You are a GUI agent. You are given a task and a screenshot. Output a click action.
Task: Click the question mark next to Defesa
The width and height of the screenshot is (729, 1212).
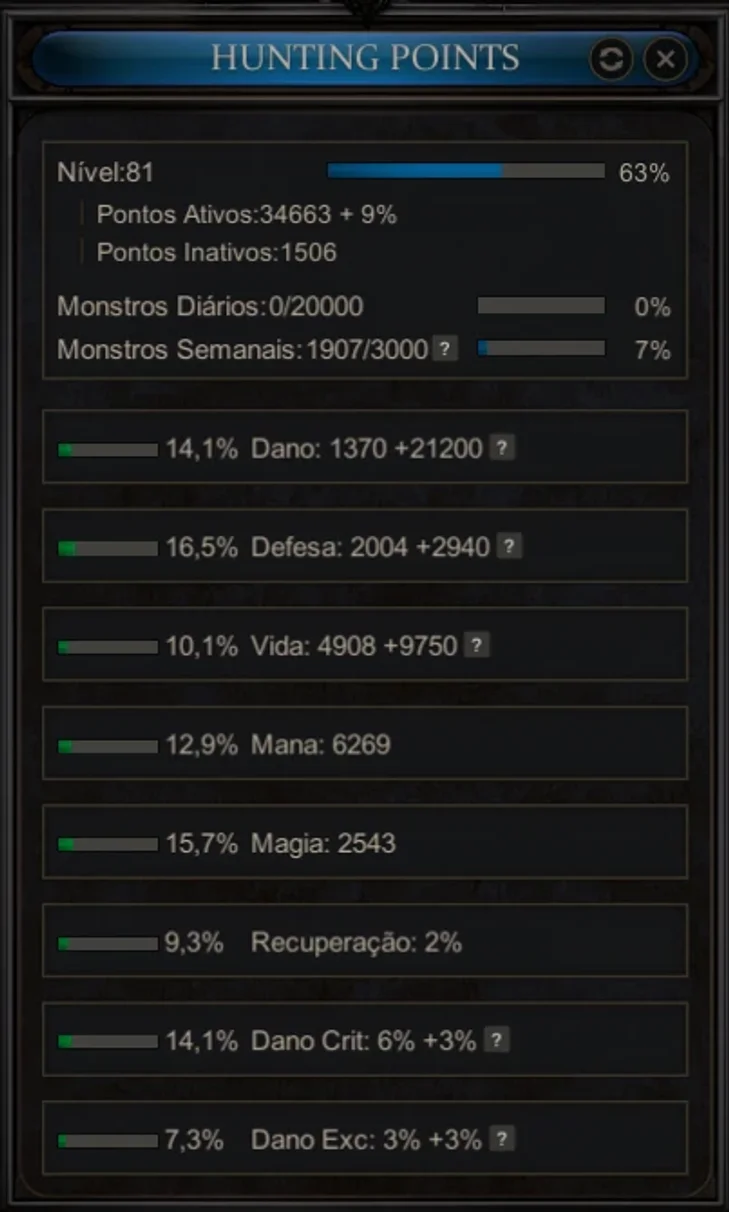[x=510, y=546]
